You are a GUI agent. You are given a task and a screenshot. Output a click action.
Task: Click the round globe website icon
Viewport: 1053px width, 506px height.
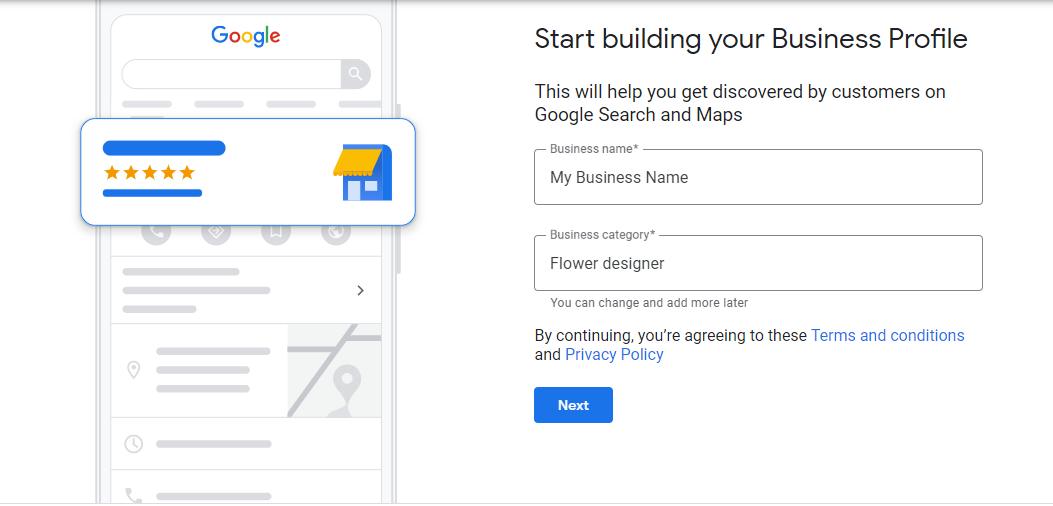tap(336, 233)
